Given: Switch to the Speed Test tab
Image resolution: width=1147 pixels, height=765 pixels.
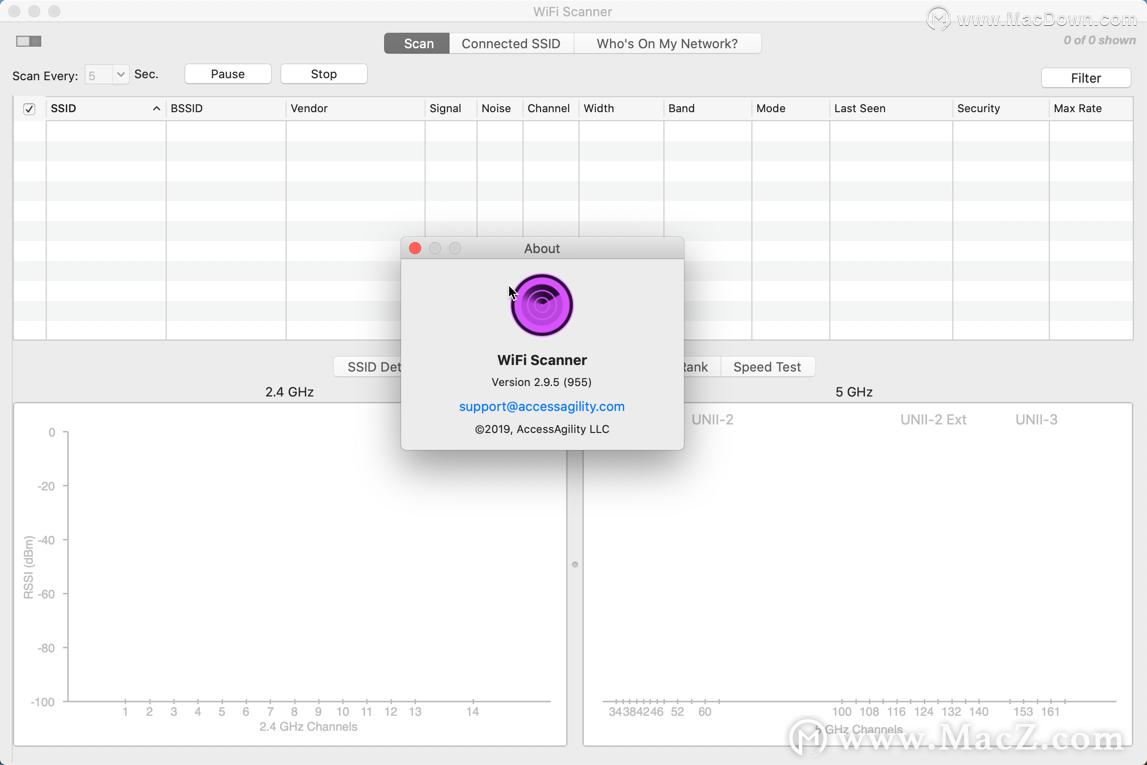Looking at the screenshot, I should (767, 367).
